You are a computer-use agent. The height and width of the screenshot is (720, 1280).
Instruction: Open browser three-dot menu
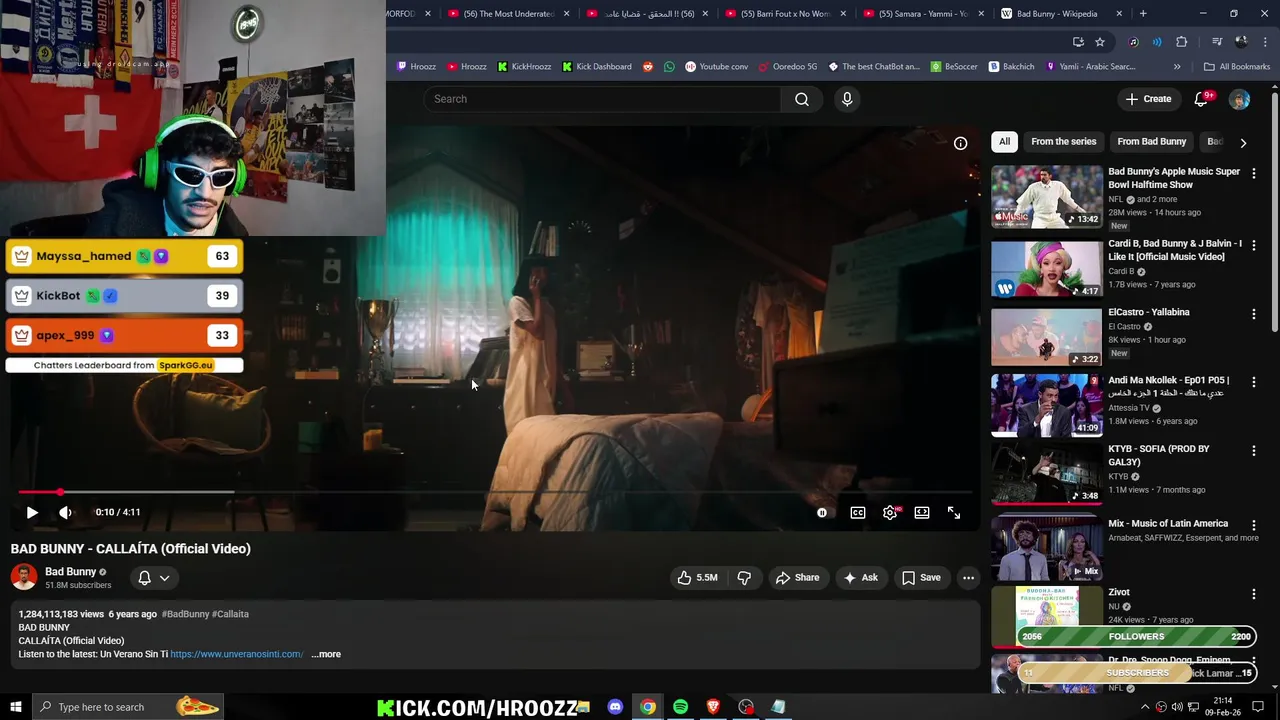click(x=1265, y=42)
